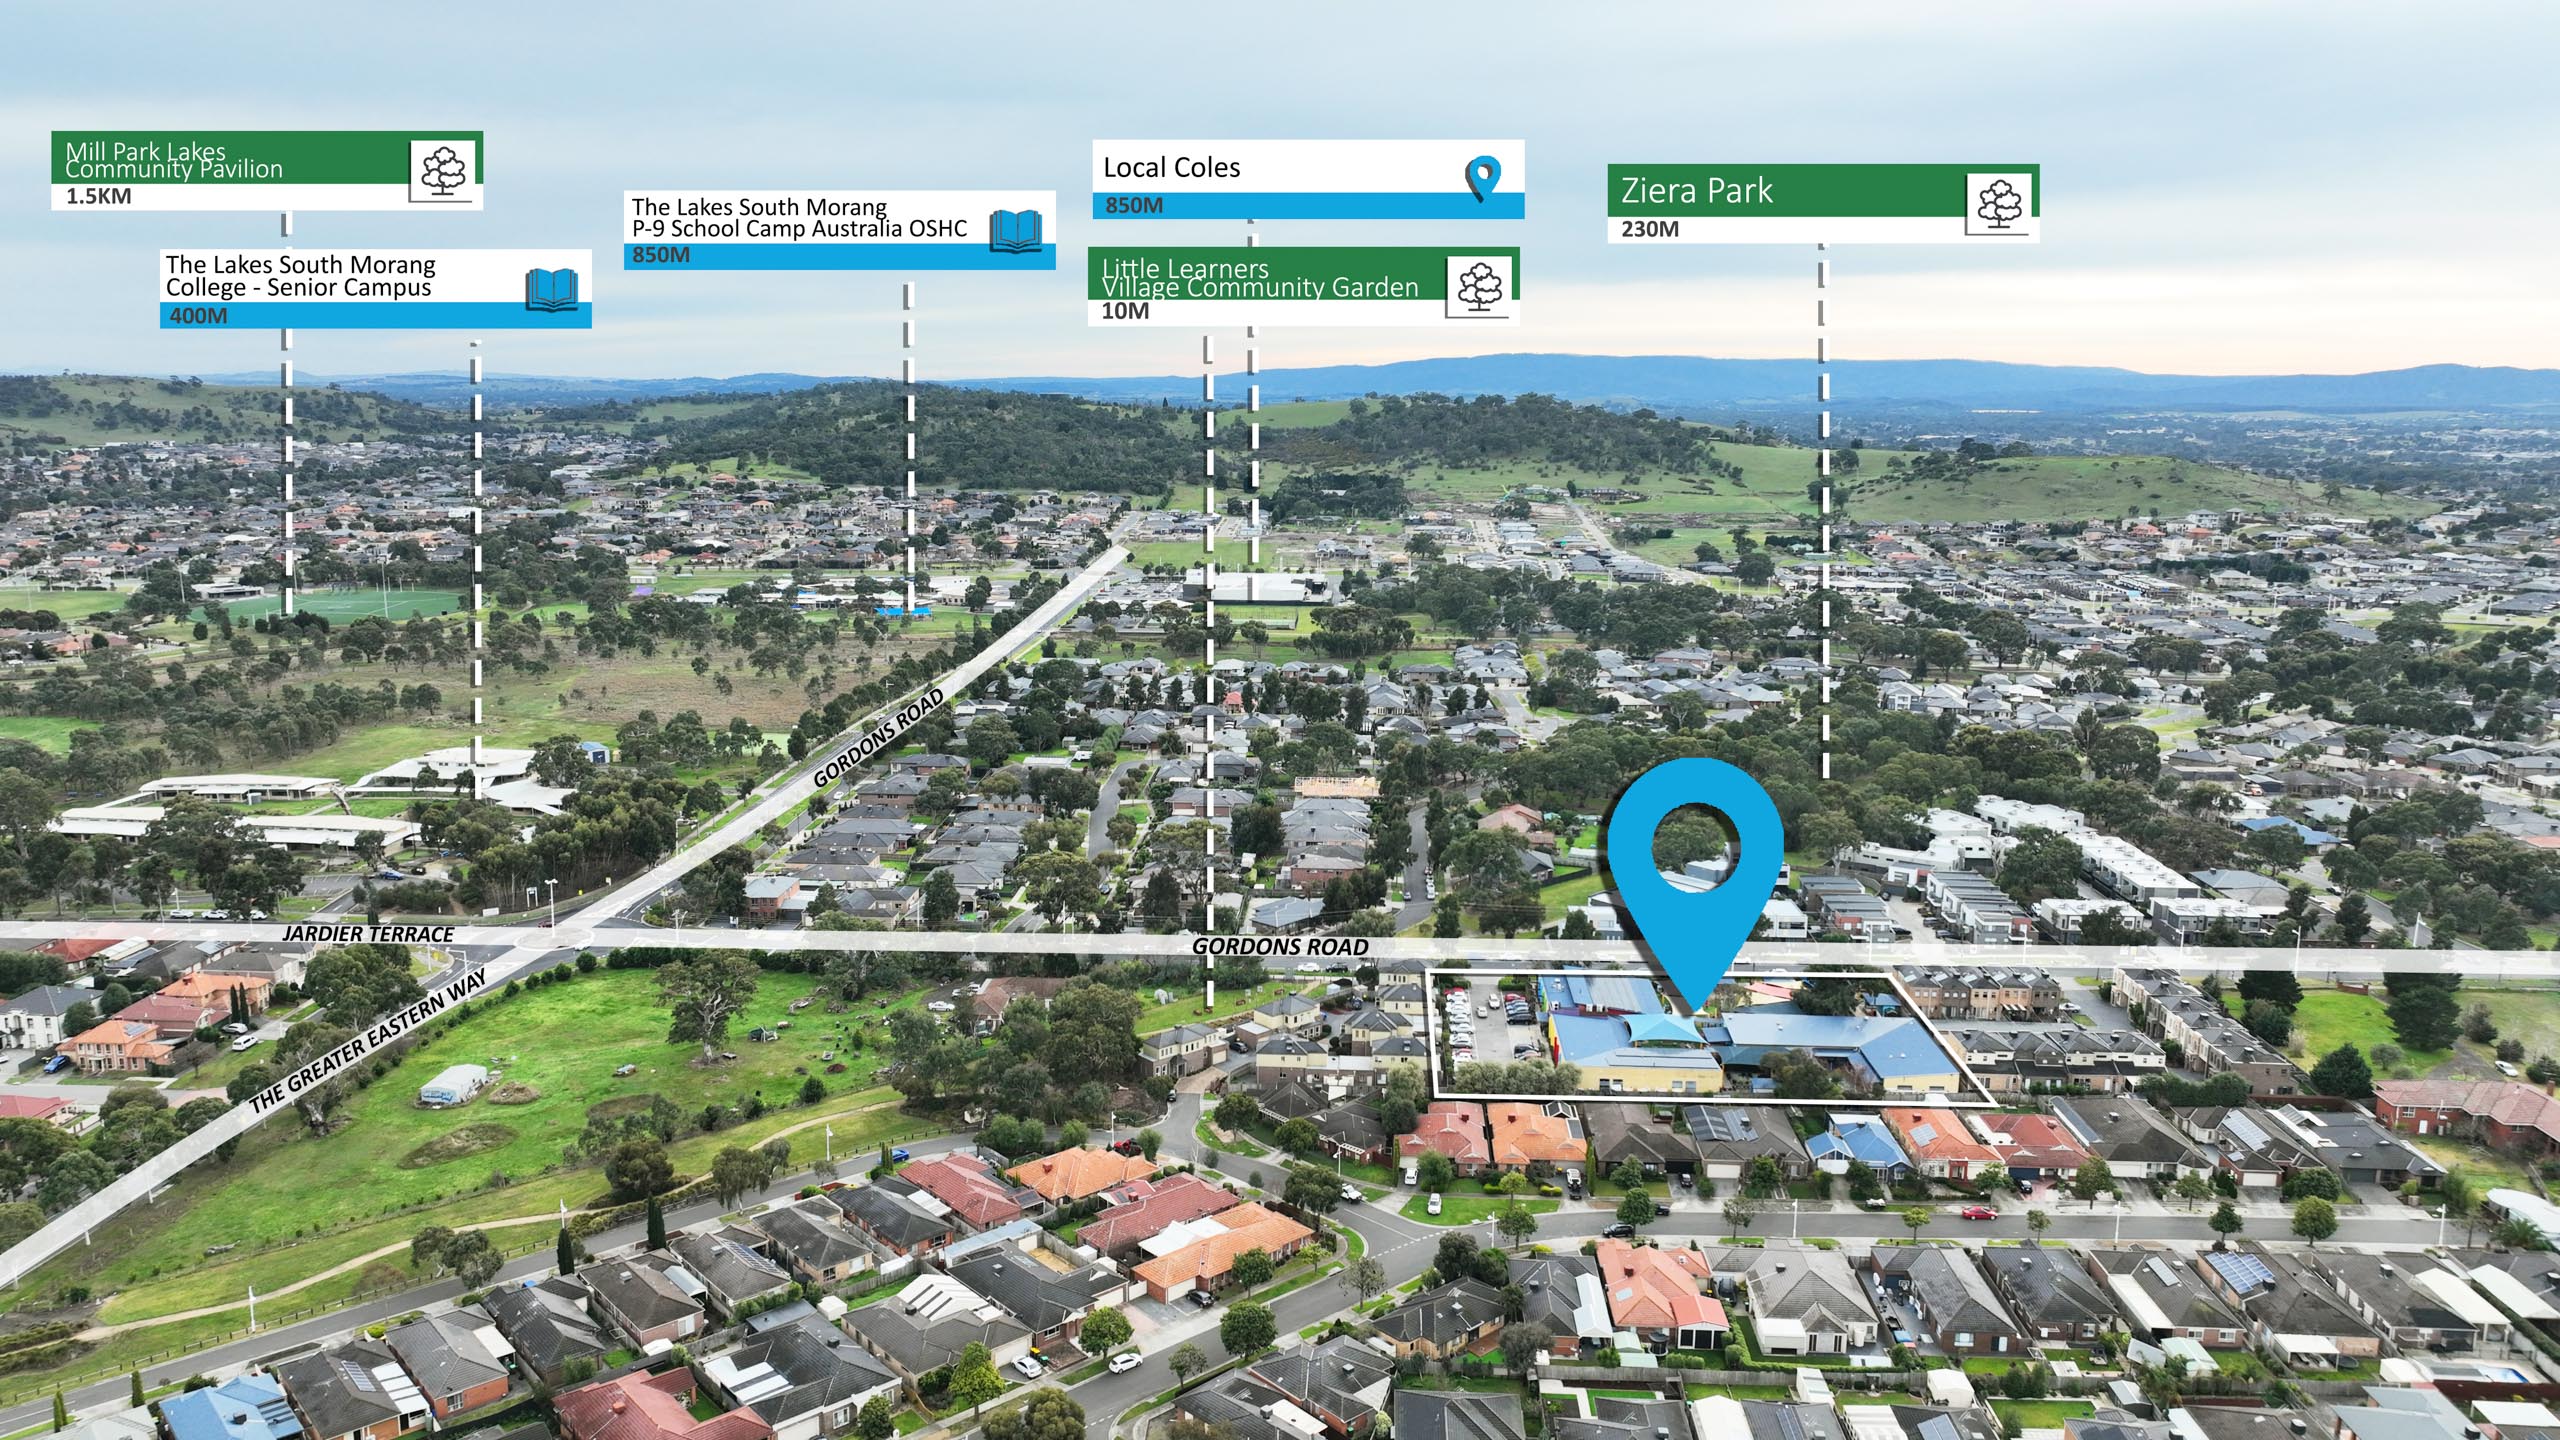Click the book icon on Senior Campus label
The width and height of the screenshot is (2560, 1440).
click(x=552, y=289)
